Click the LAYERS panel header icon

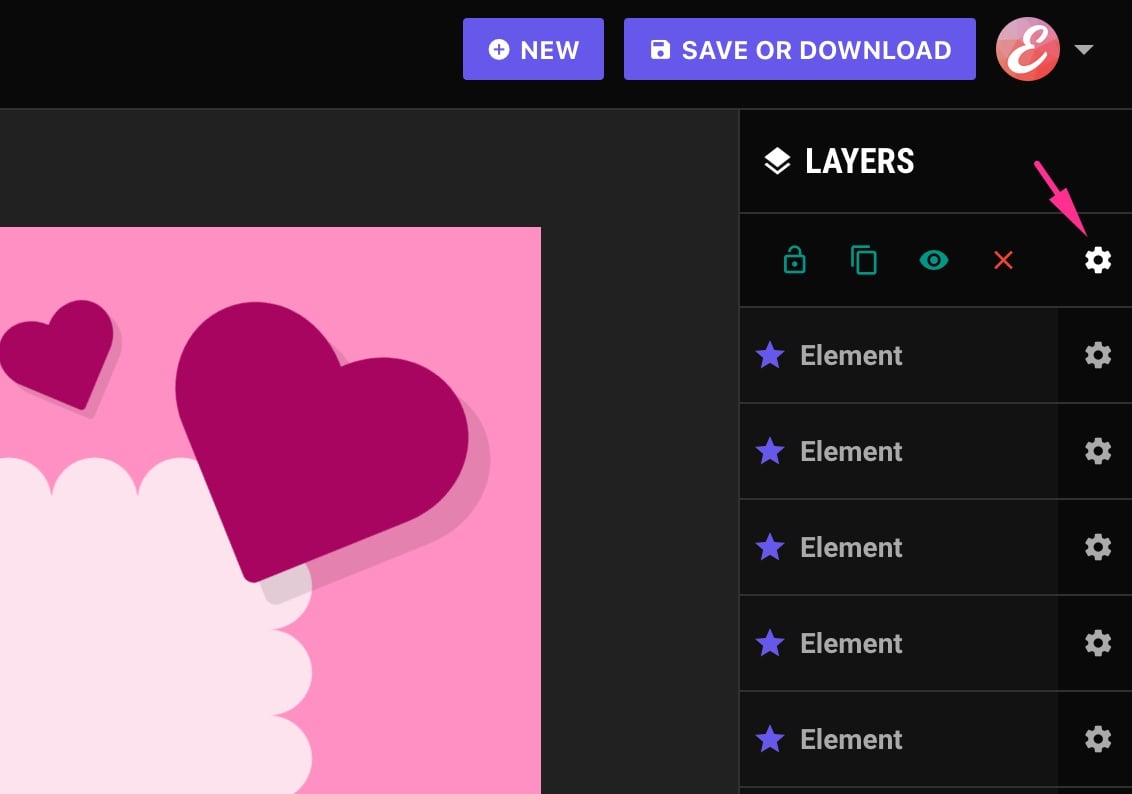pos(777,161)
